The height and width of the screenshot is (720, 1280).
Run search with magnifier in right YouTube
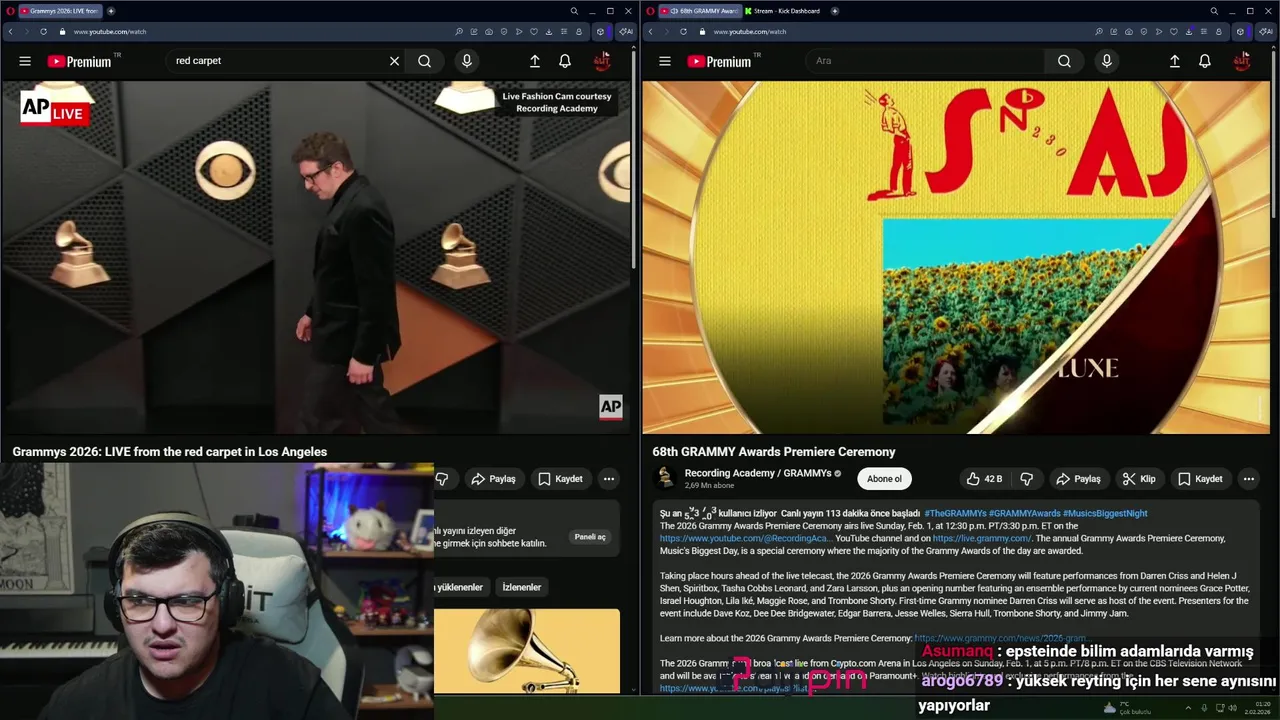[1064, 61]
